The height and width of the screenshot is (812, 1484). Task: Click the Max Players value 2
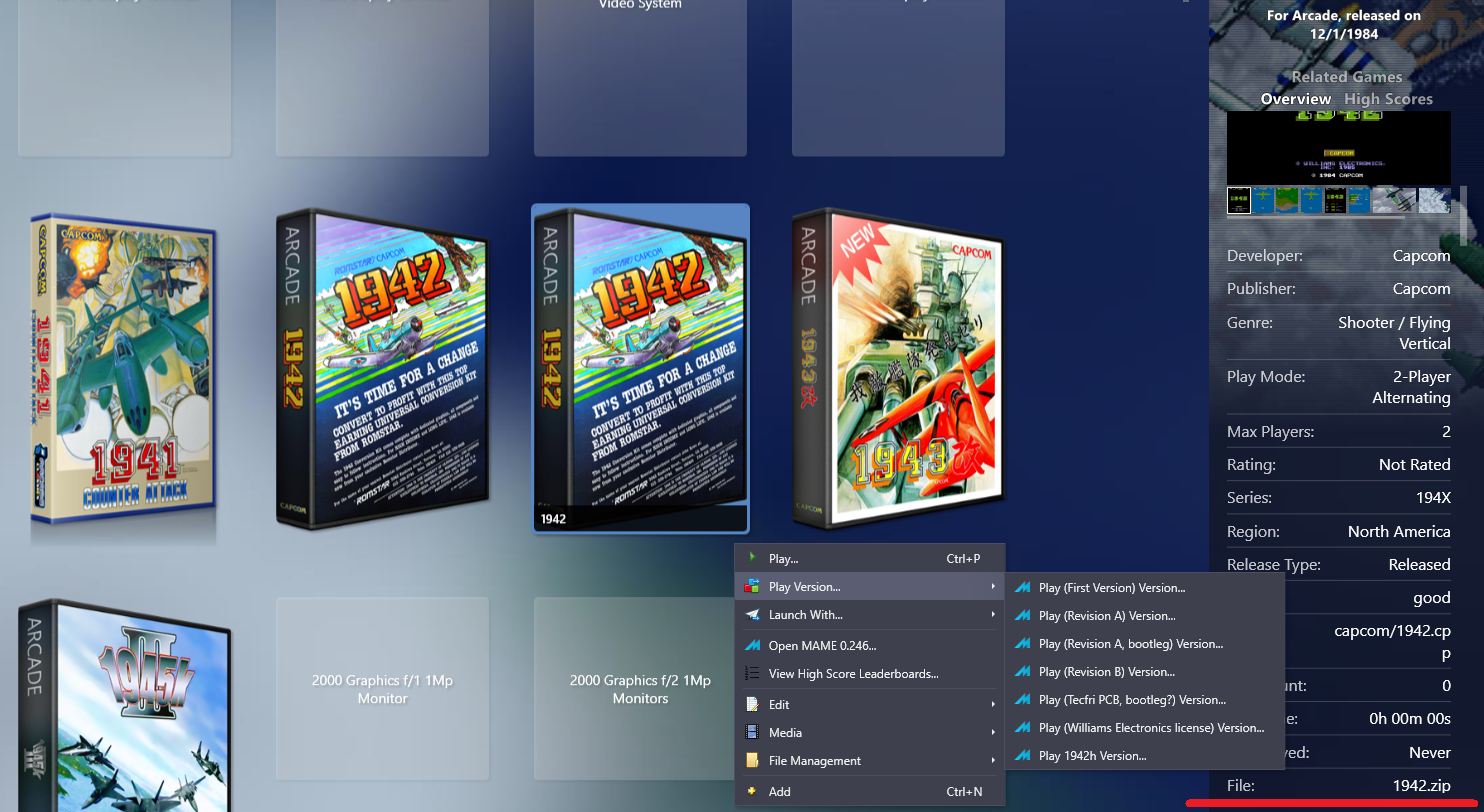pos(1446,432)
